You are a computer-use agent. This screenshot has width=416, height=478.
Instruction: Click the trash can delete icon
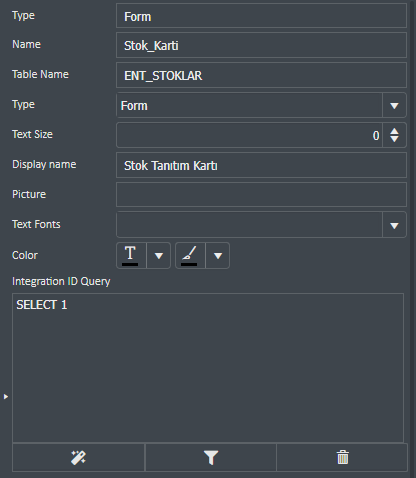click(342, 457)
